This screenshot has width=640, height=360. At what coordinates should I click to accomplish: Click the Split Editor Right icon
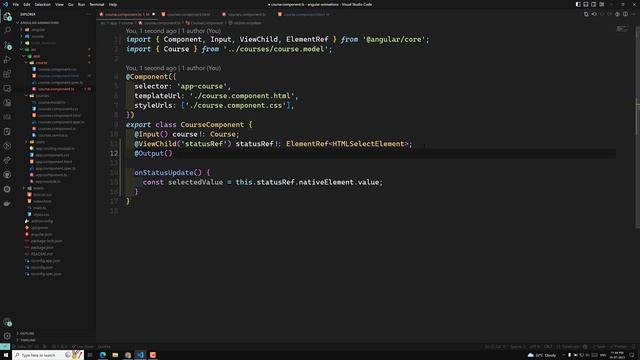(x=625, y=14)
